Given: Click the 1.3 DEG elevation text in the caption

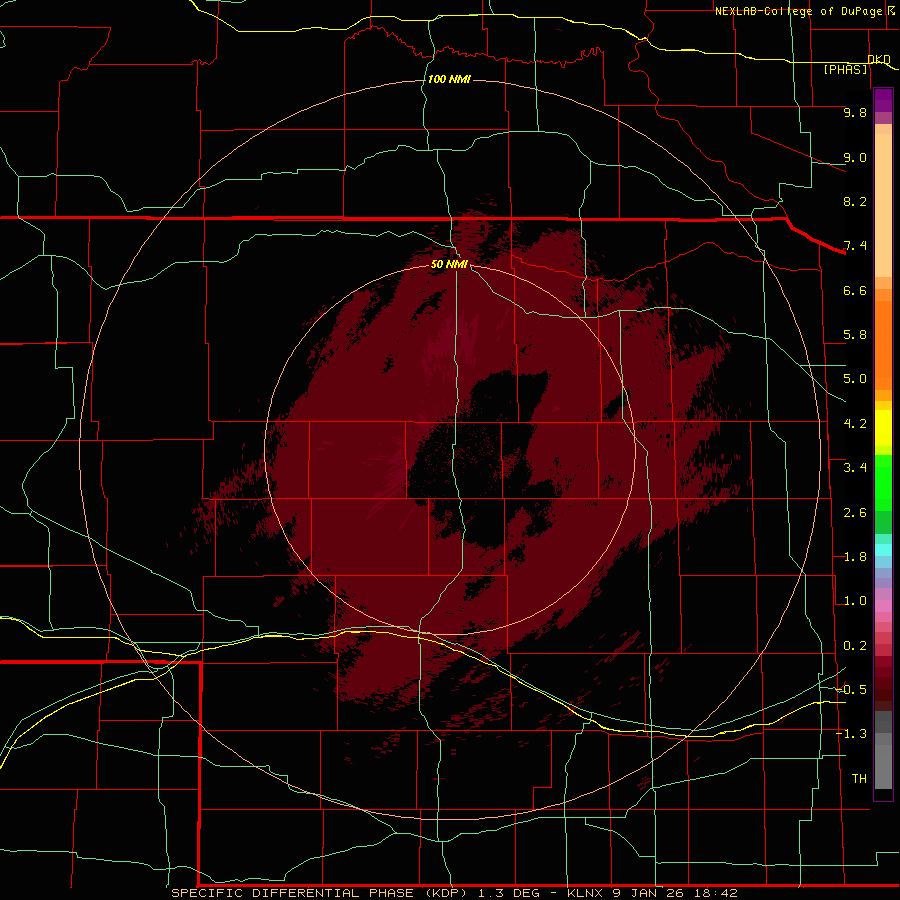Looking at the screenshot, I should click(509, 893).
